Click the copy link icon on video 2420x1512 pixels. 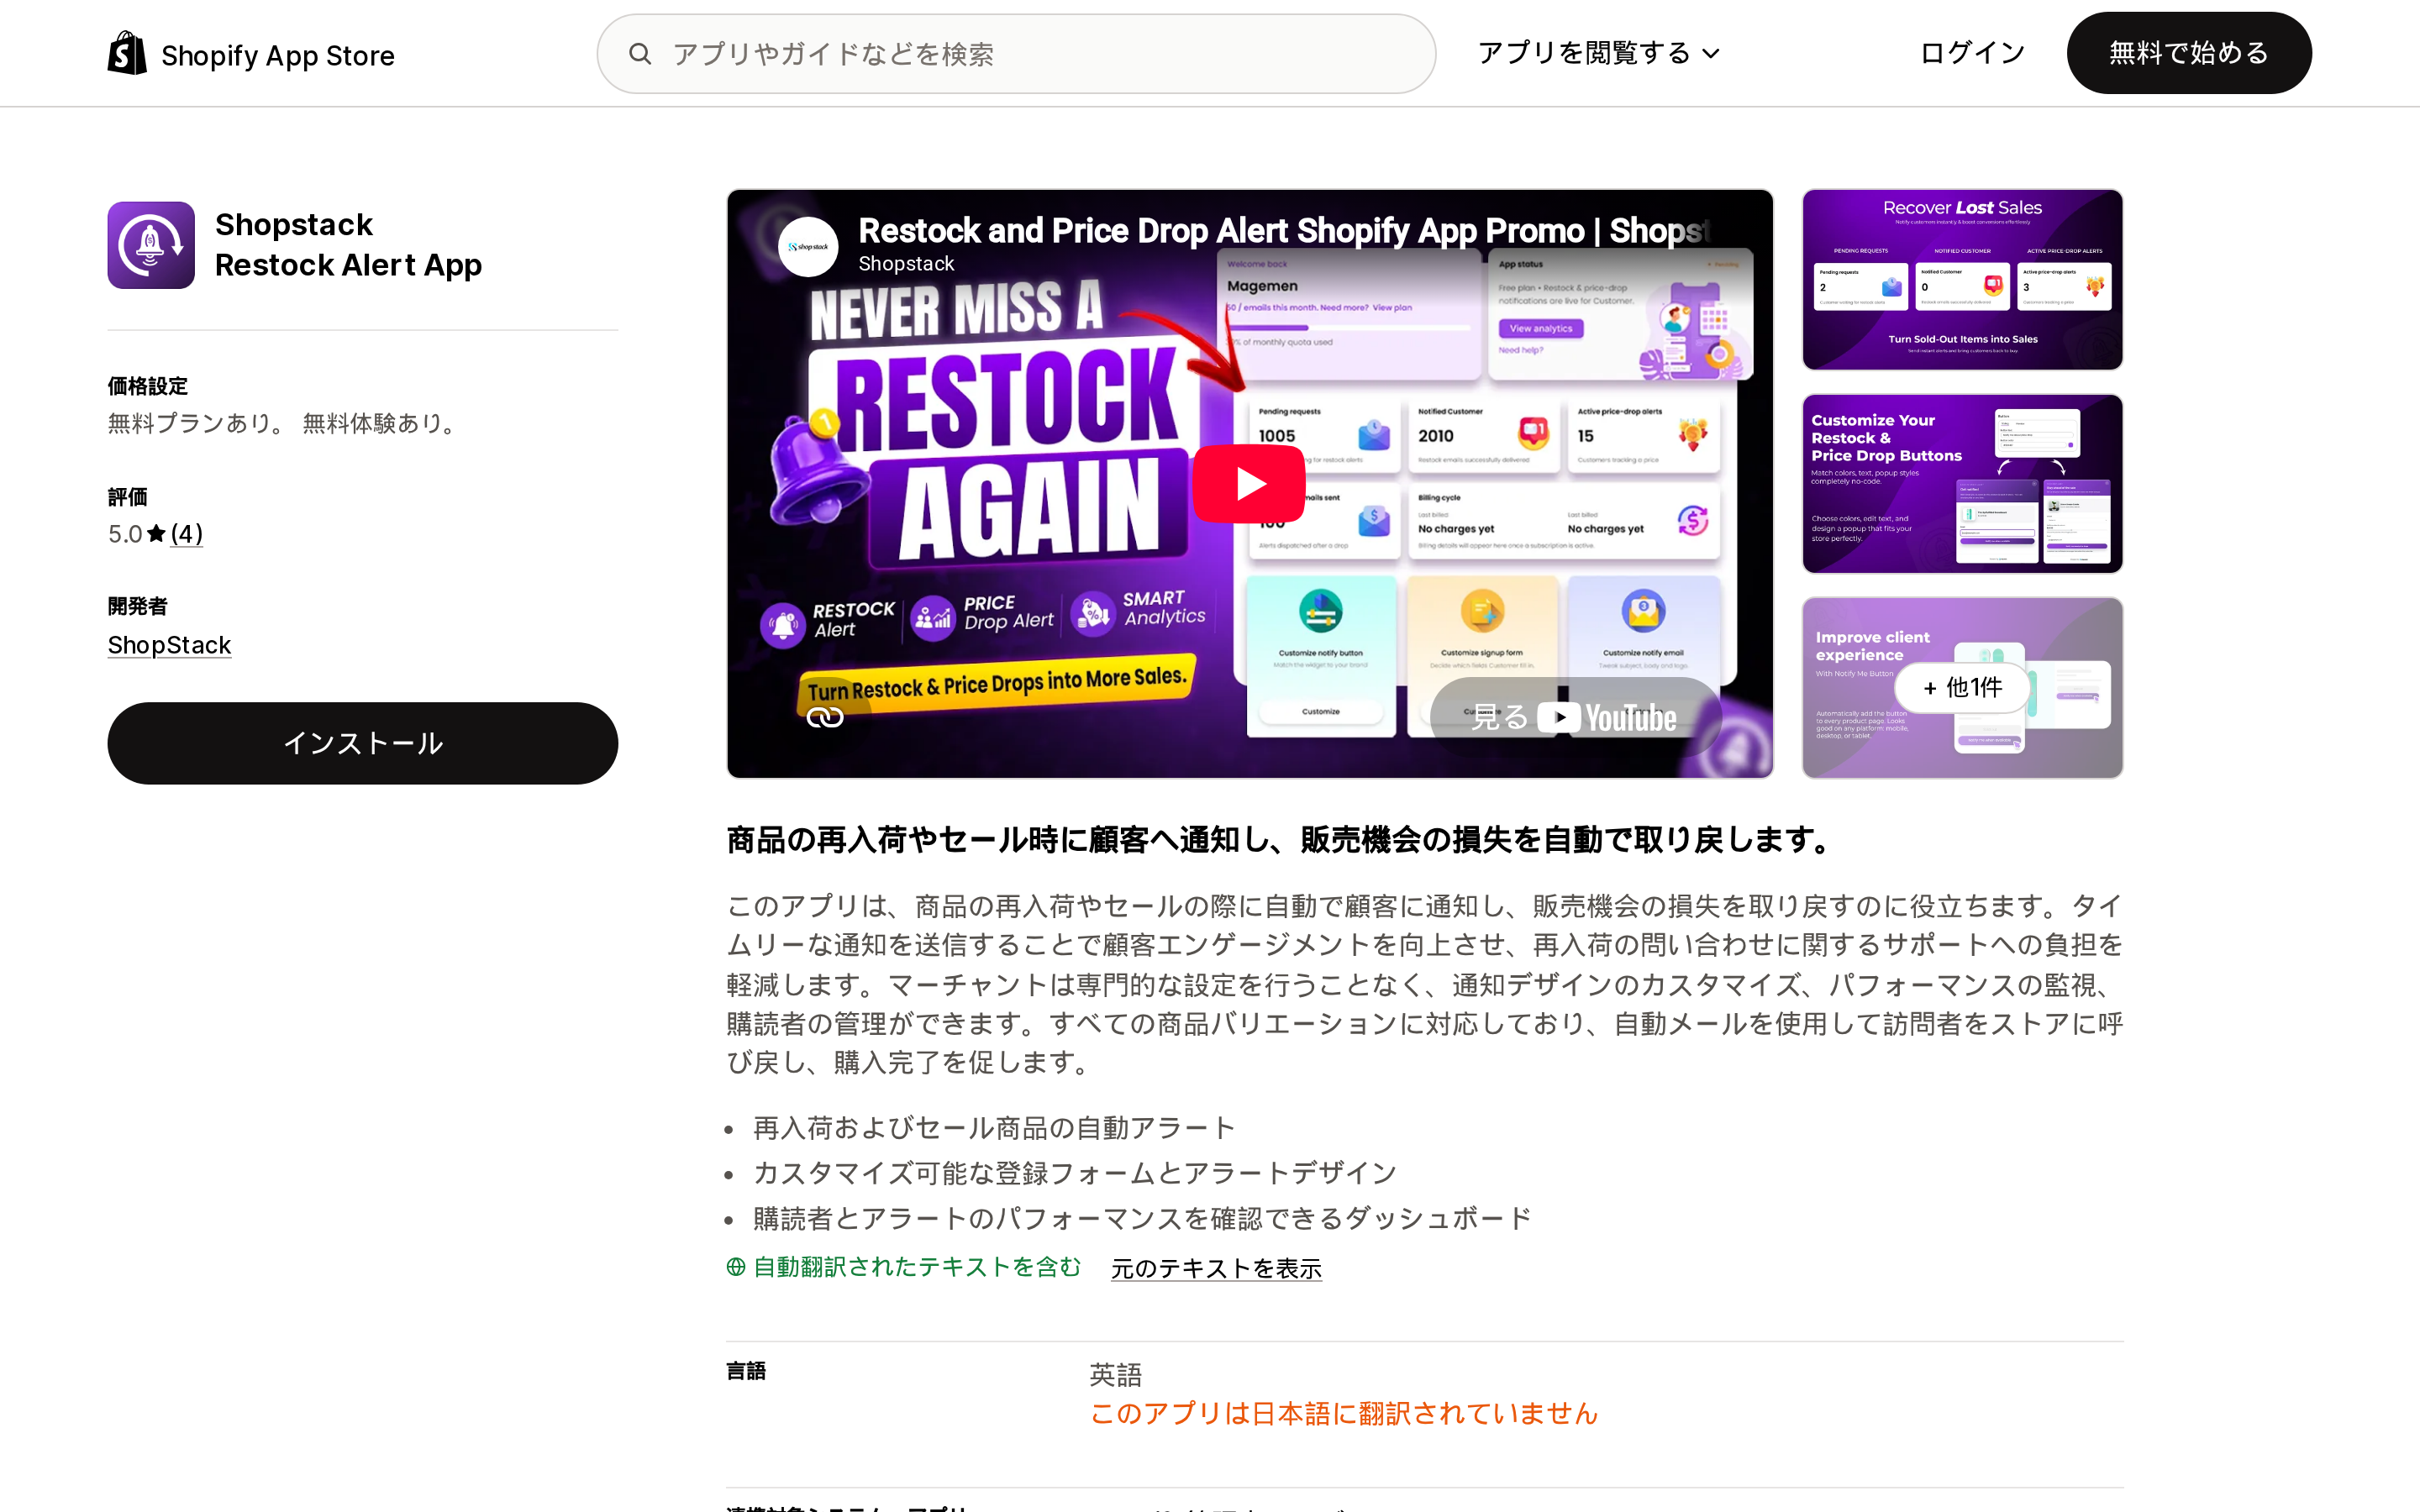[x=825, y=717]
